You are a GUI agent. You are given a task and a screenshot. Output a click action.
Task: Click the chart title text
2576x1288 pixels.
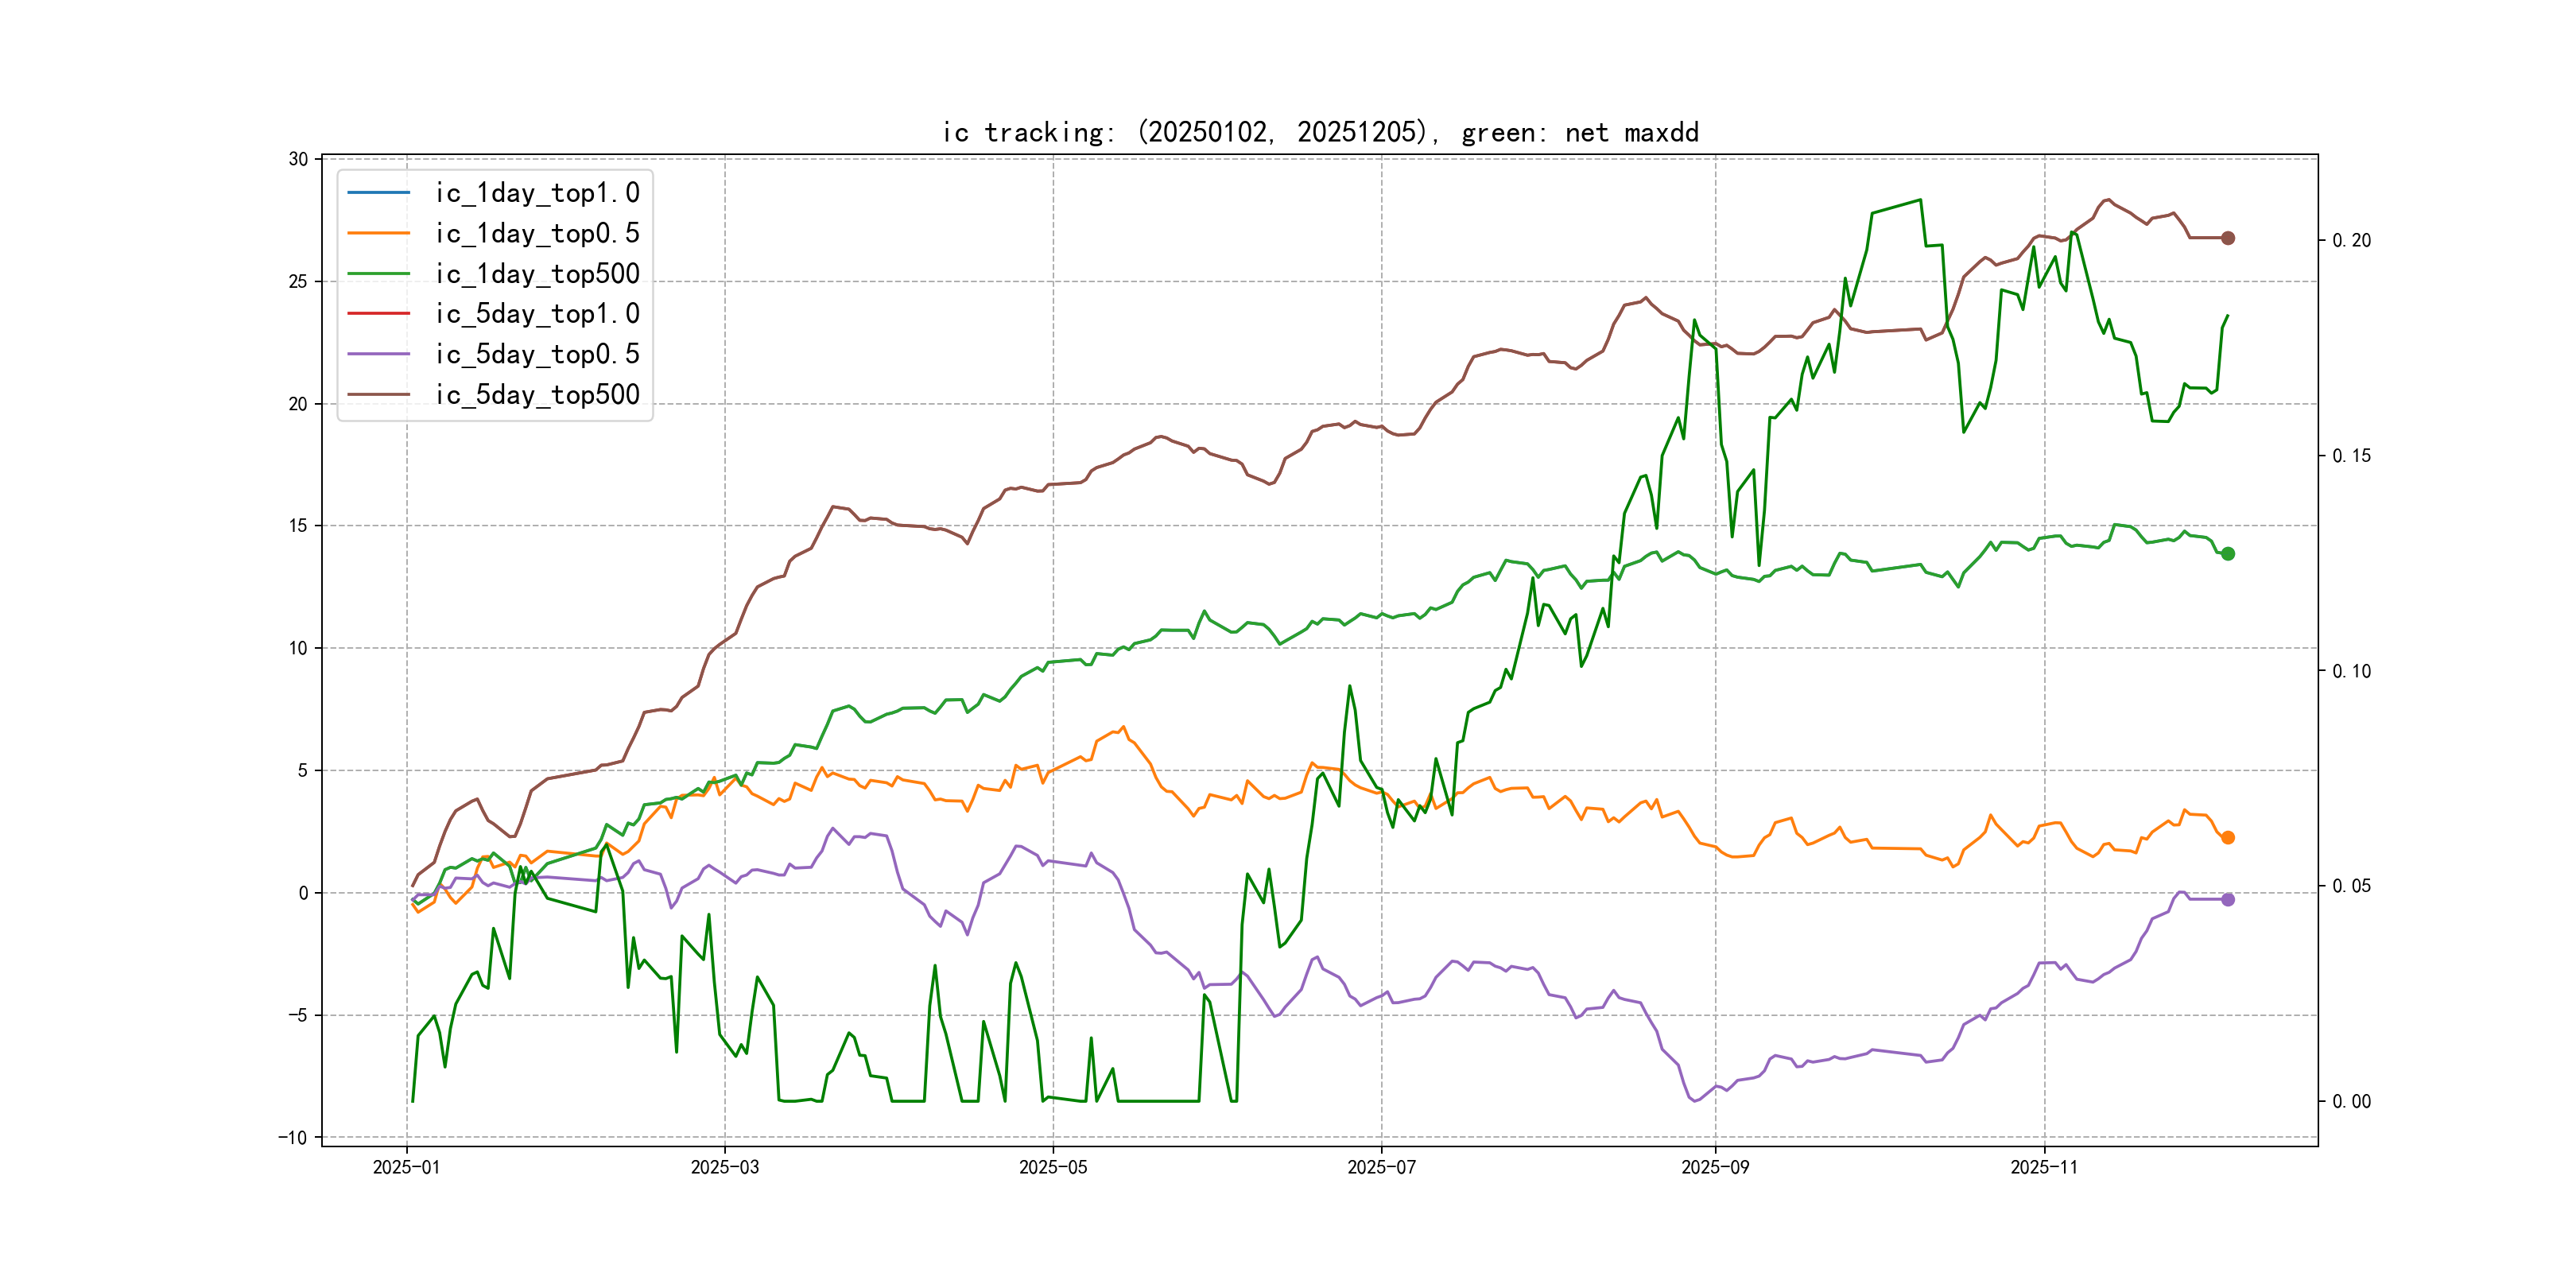(1320, 132)
